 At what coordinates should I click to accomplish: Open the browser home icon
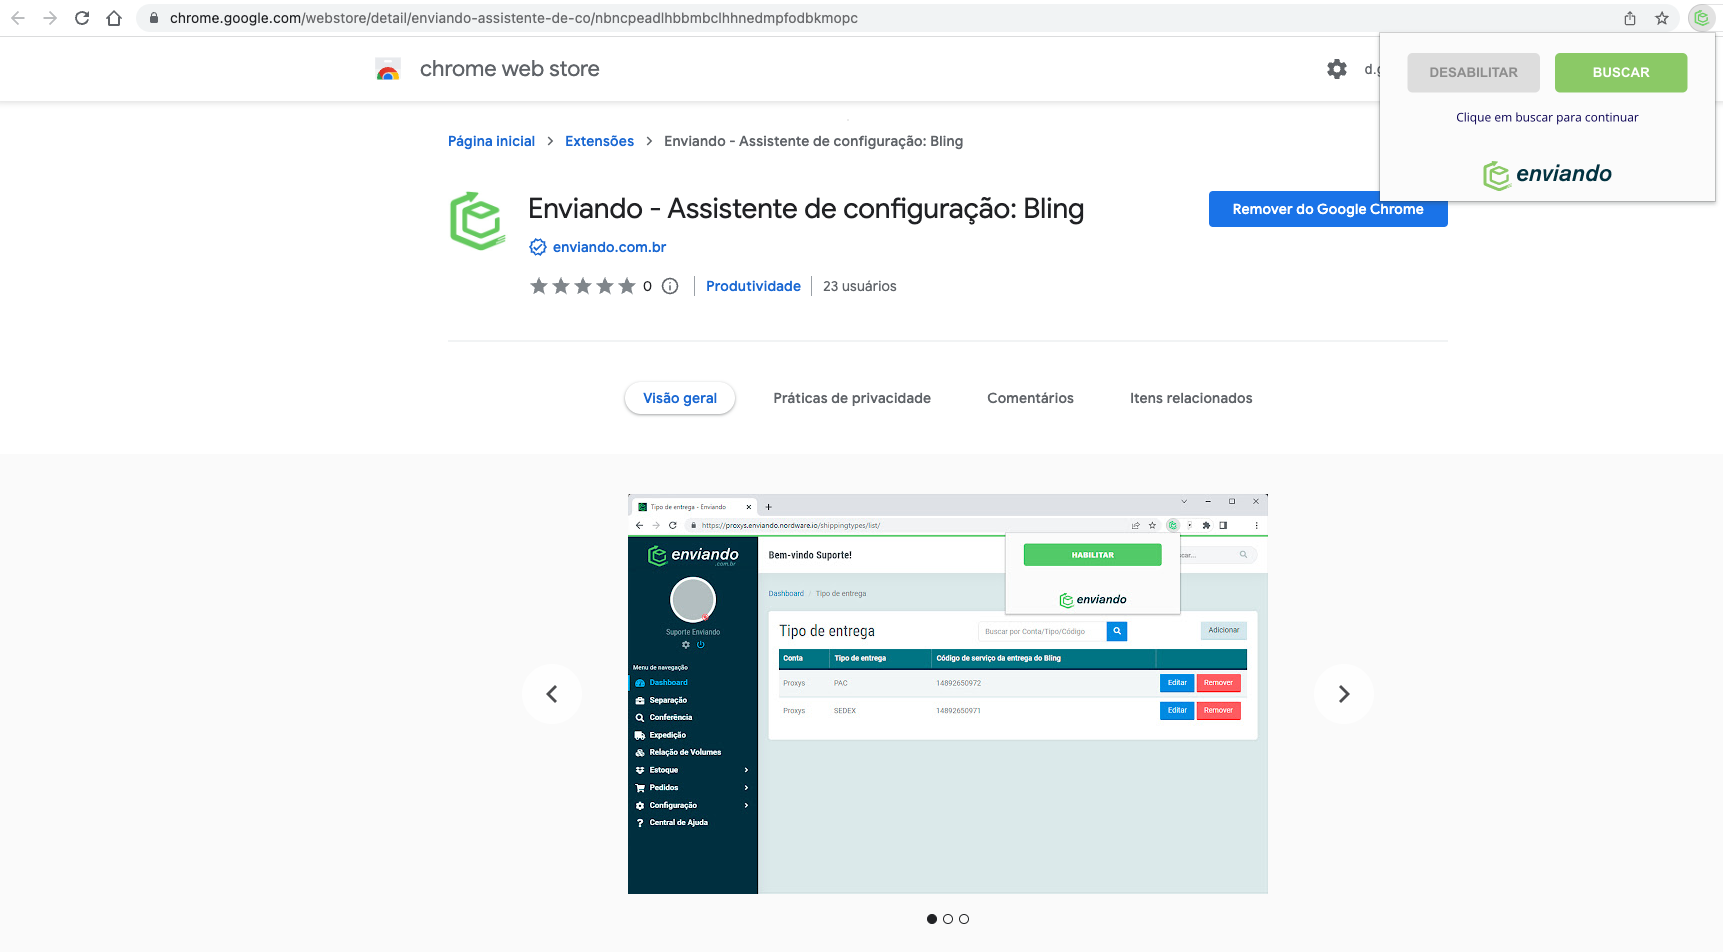click(114, 18)
